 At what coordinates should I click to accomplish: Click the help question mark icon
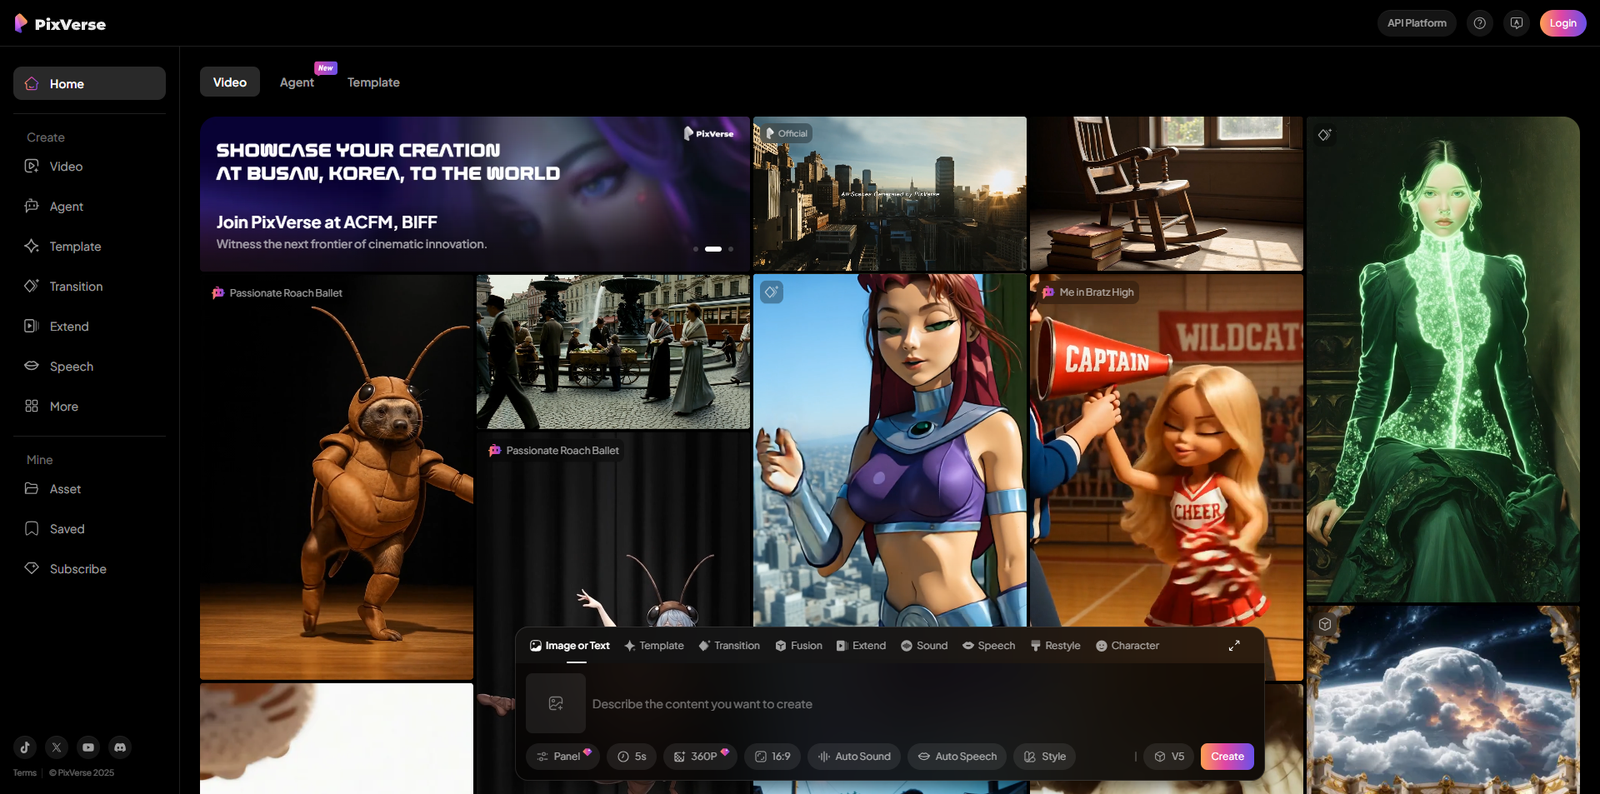tap(1480, 23)
